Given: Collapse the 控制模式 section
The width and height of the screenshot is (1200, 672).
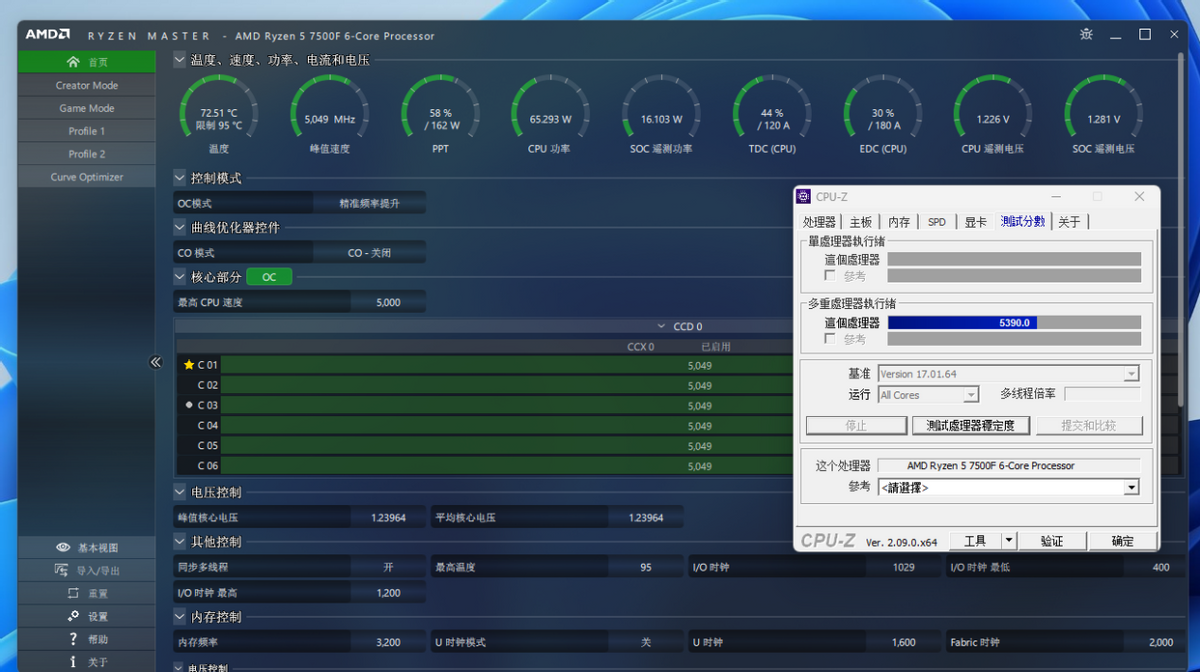Looking at the screenshot, I should coord(180,178).
